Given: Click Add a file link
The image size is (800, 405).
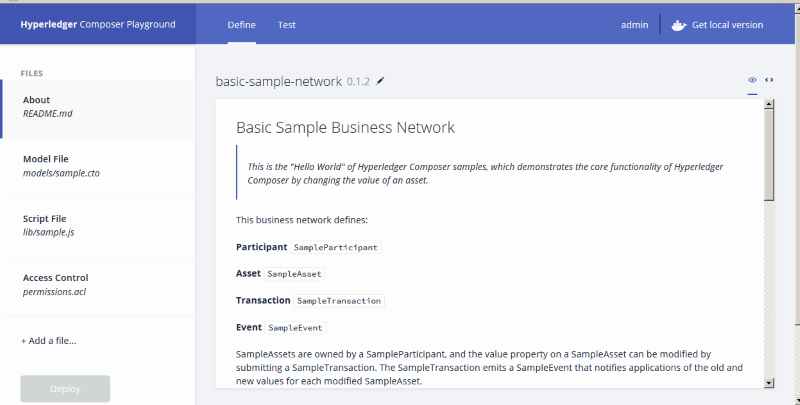Looking at the screenshot, I should coord(49,341).
